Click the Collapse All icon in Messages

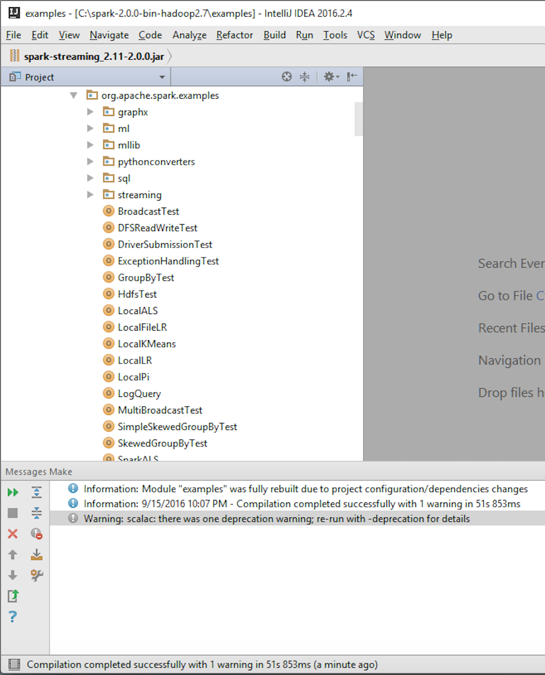(37, 513)
